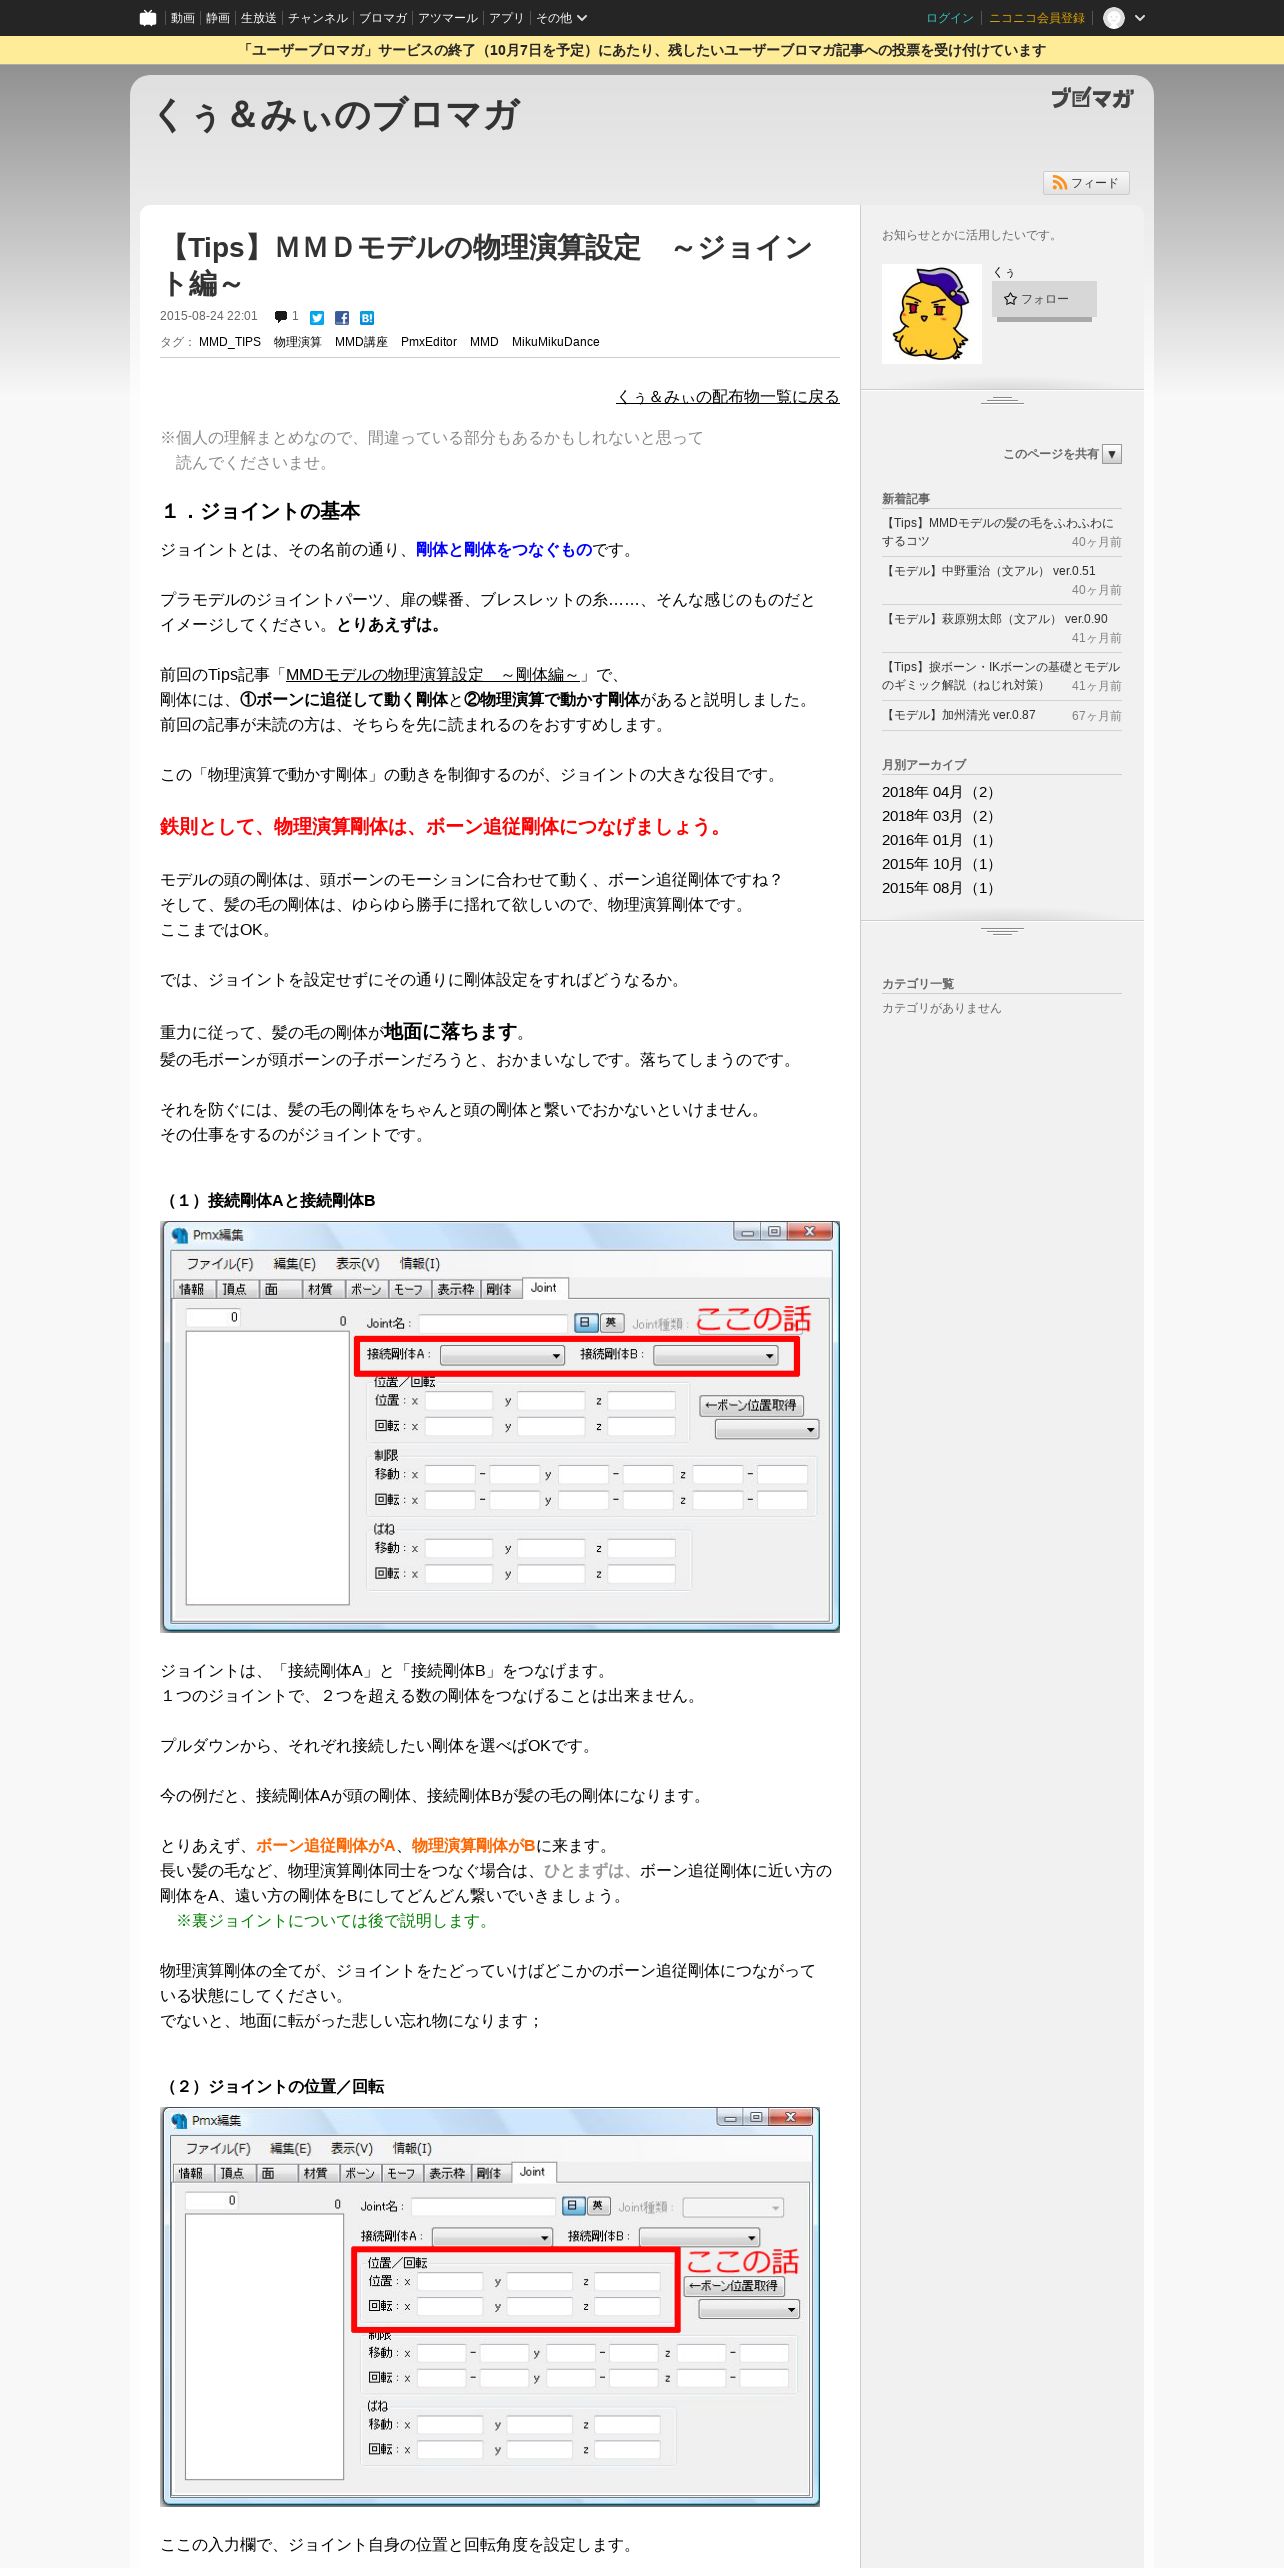This screenshot has height=2568, width=1284.
Task: Click the article title 【Tips】MMDモデルの物理演算設定
Action: 488,265
